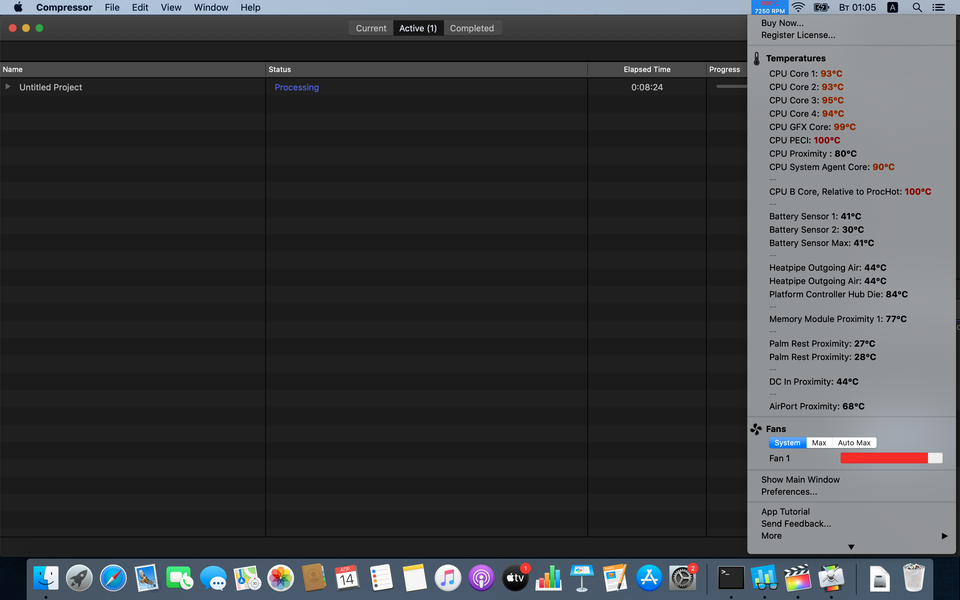Open Podcasts in the dock
The height and width of the screenshot is (600, 960).
[x=481, y=577]
